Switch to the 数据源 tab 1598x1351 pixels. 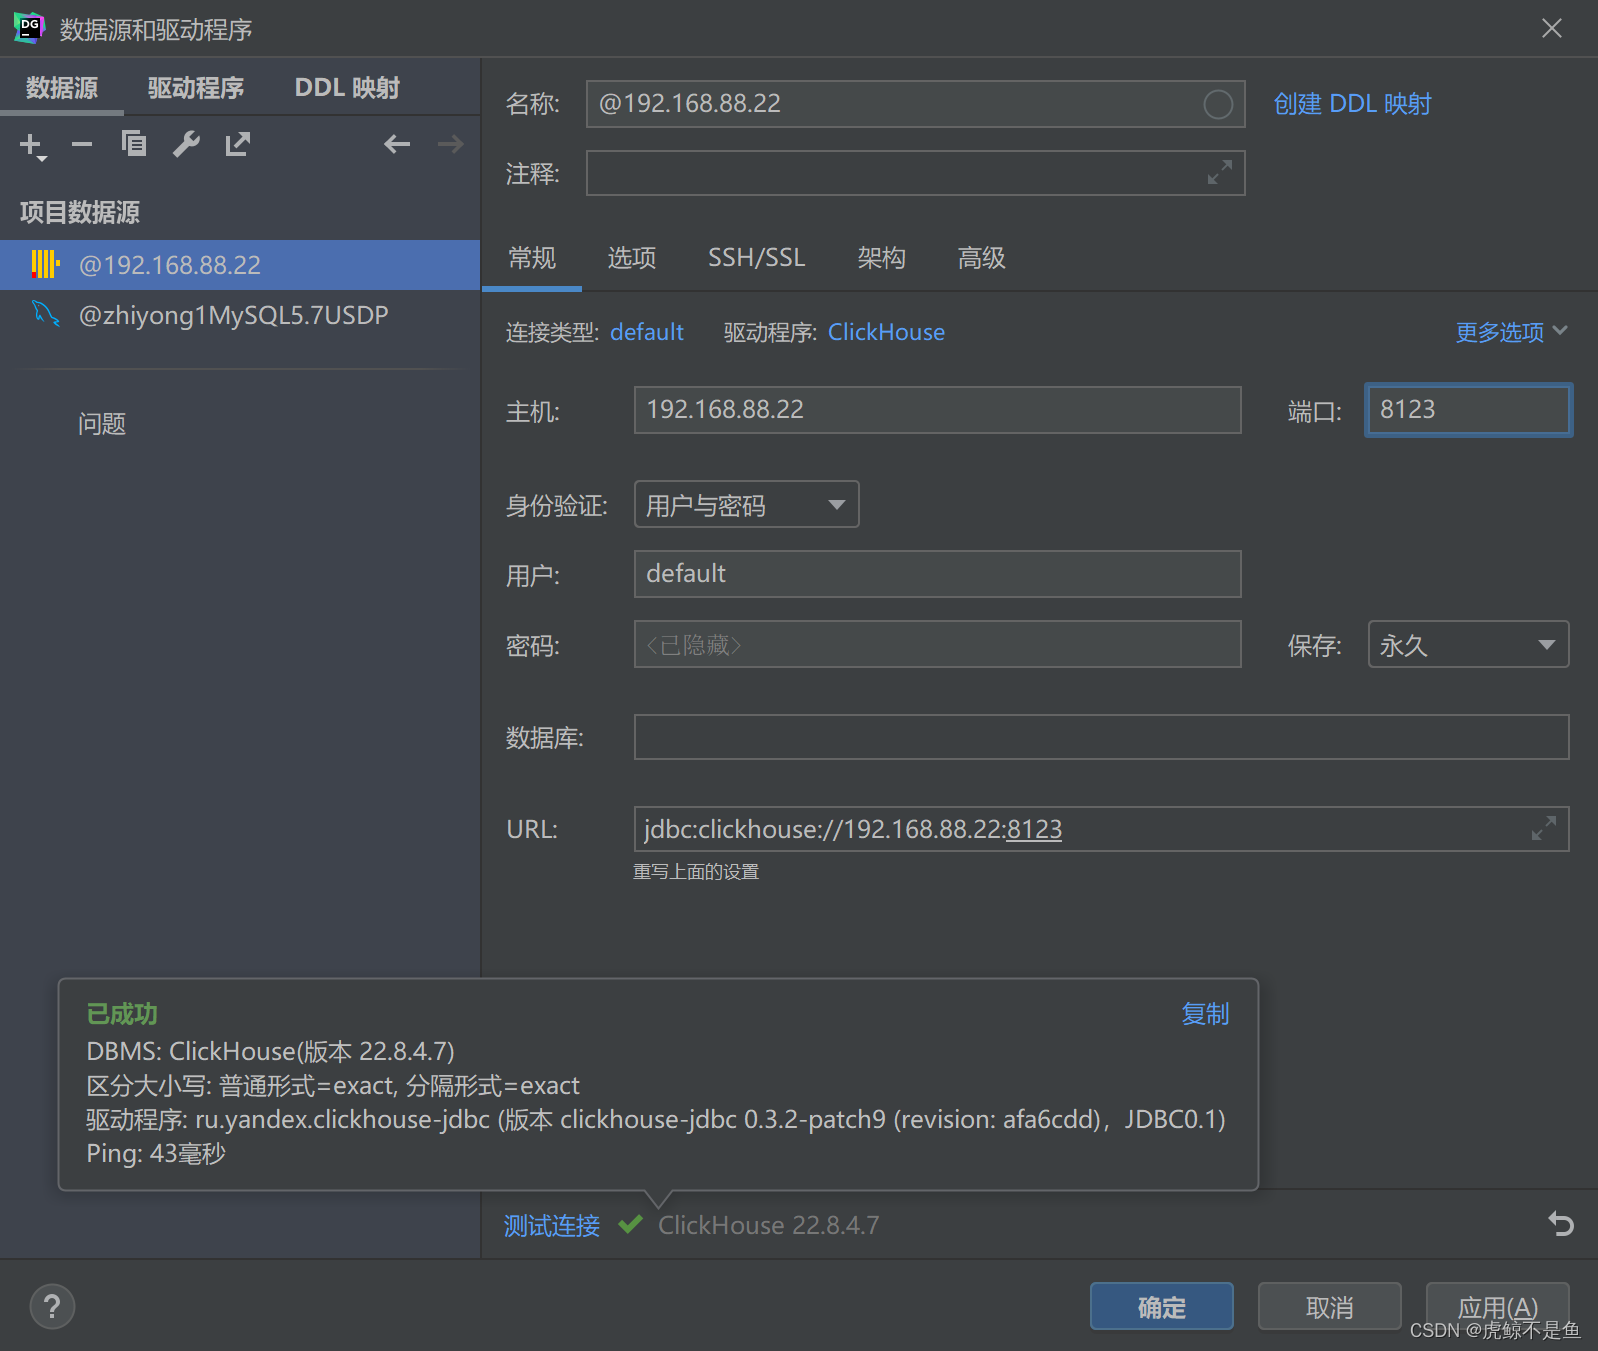pyautogui.click(x=62, y=88)
